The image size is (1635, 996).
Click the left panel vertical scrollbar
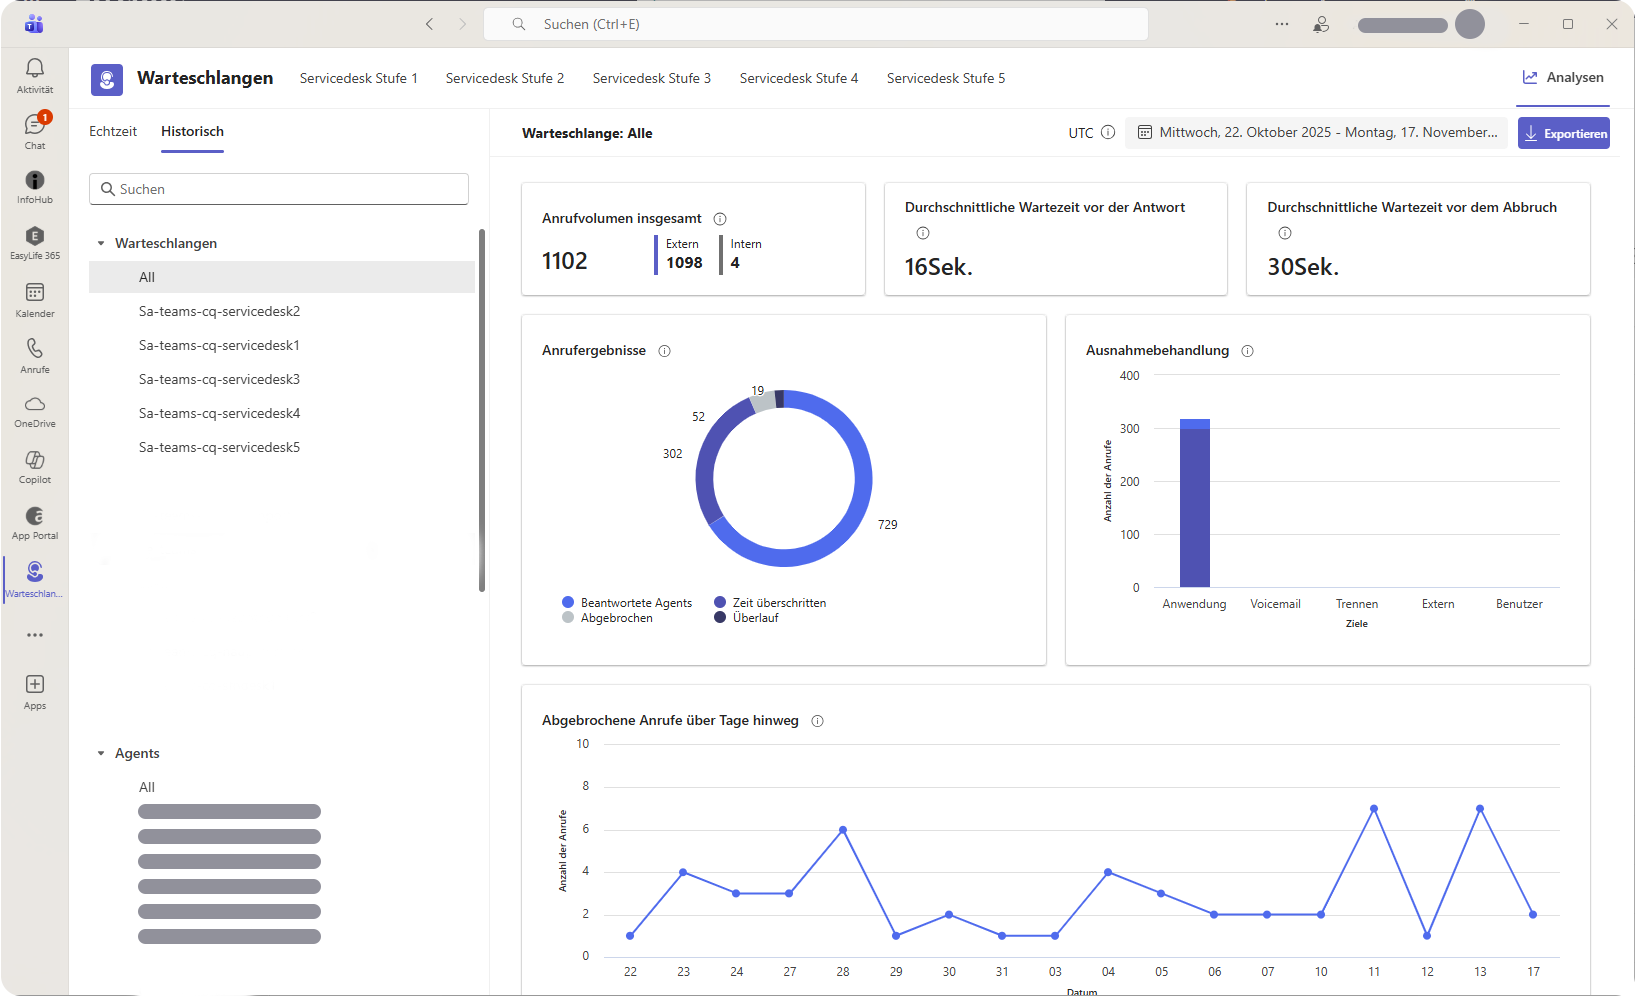[482, 410]
